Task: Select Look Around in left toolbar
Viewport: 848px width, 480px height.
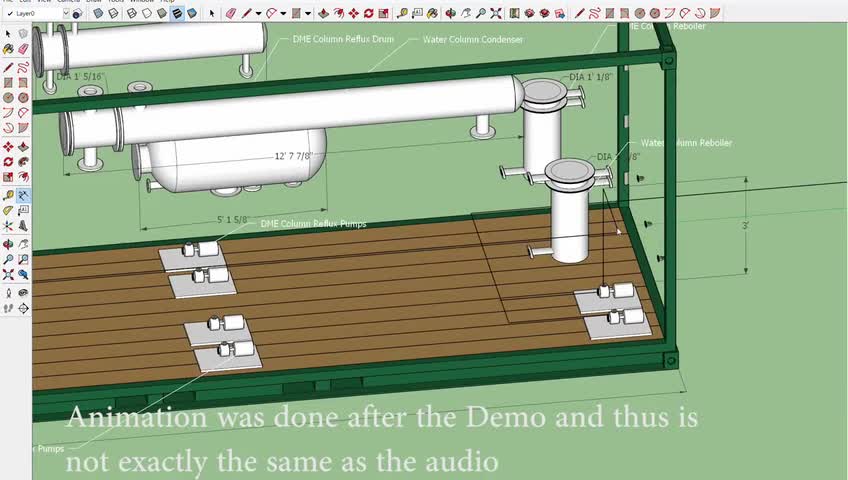Action: point(23,293)
